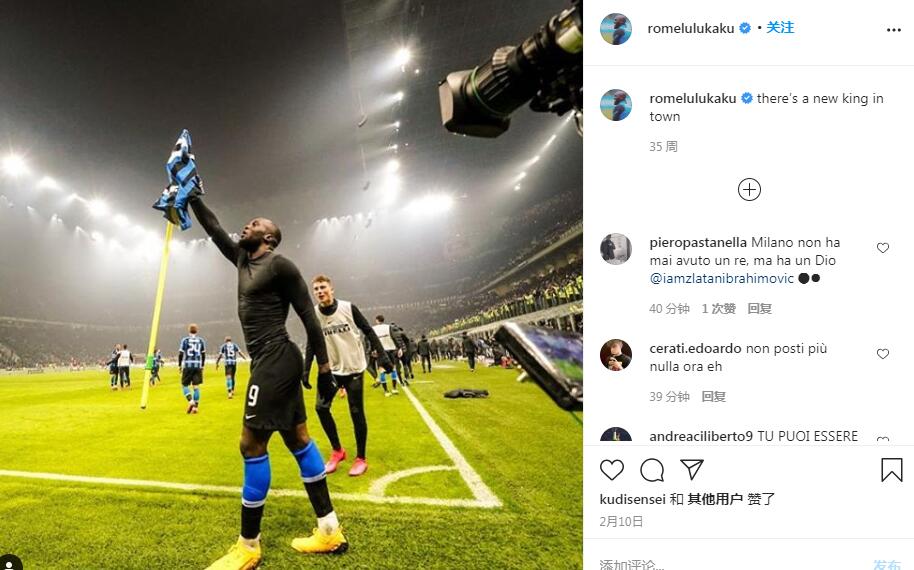
Task: Open the three-dot more options menu
Action: click(894, 30)
